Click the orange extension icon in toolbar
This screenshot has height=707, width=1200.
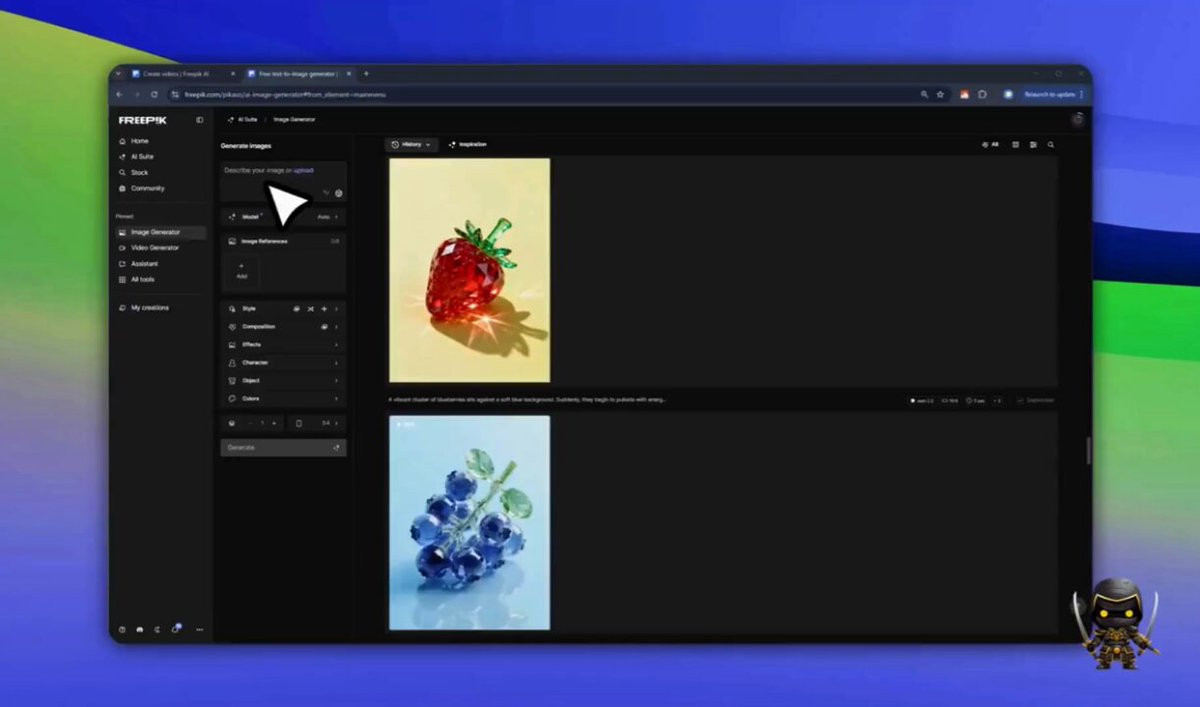[965, 94]
